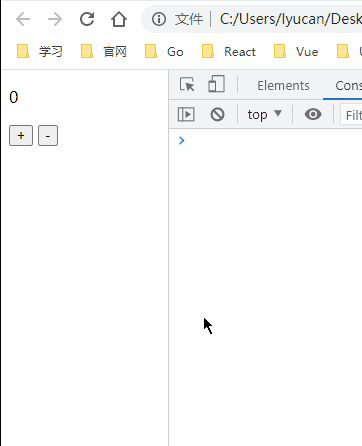Show the console sidebar panel
This screenshot has width=362, height=446.
(186, 115)
